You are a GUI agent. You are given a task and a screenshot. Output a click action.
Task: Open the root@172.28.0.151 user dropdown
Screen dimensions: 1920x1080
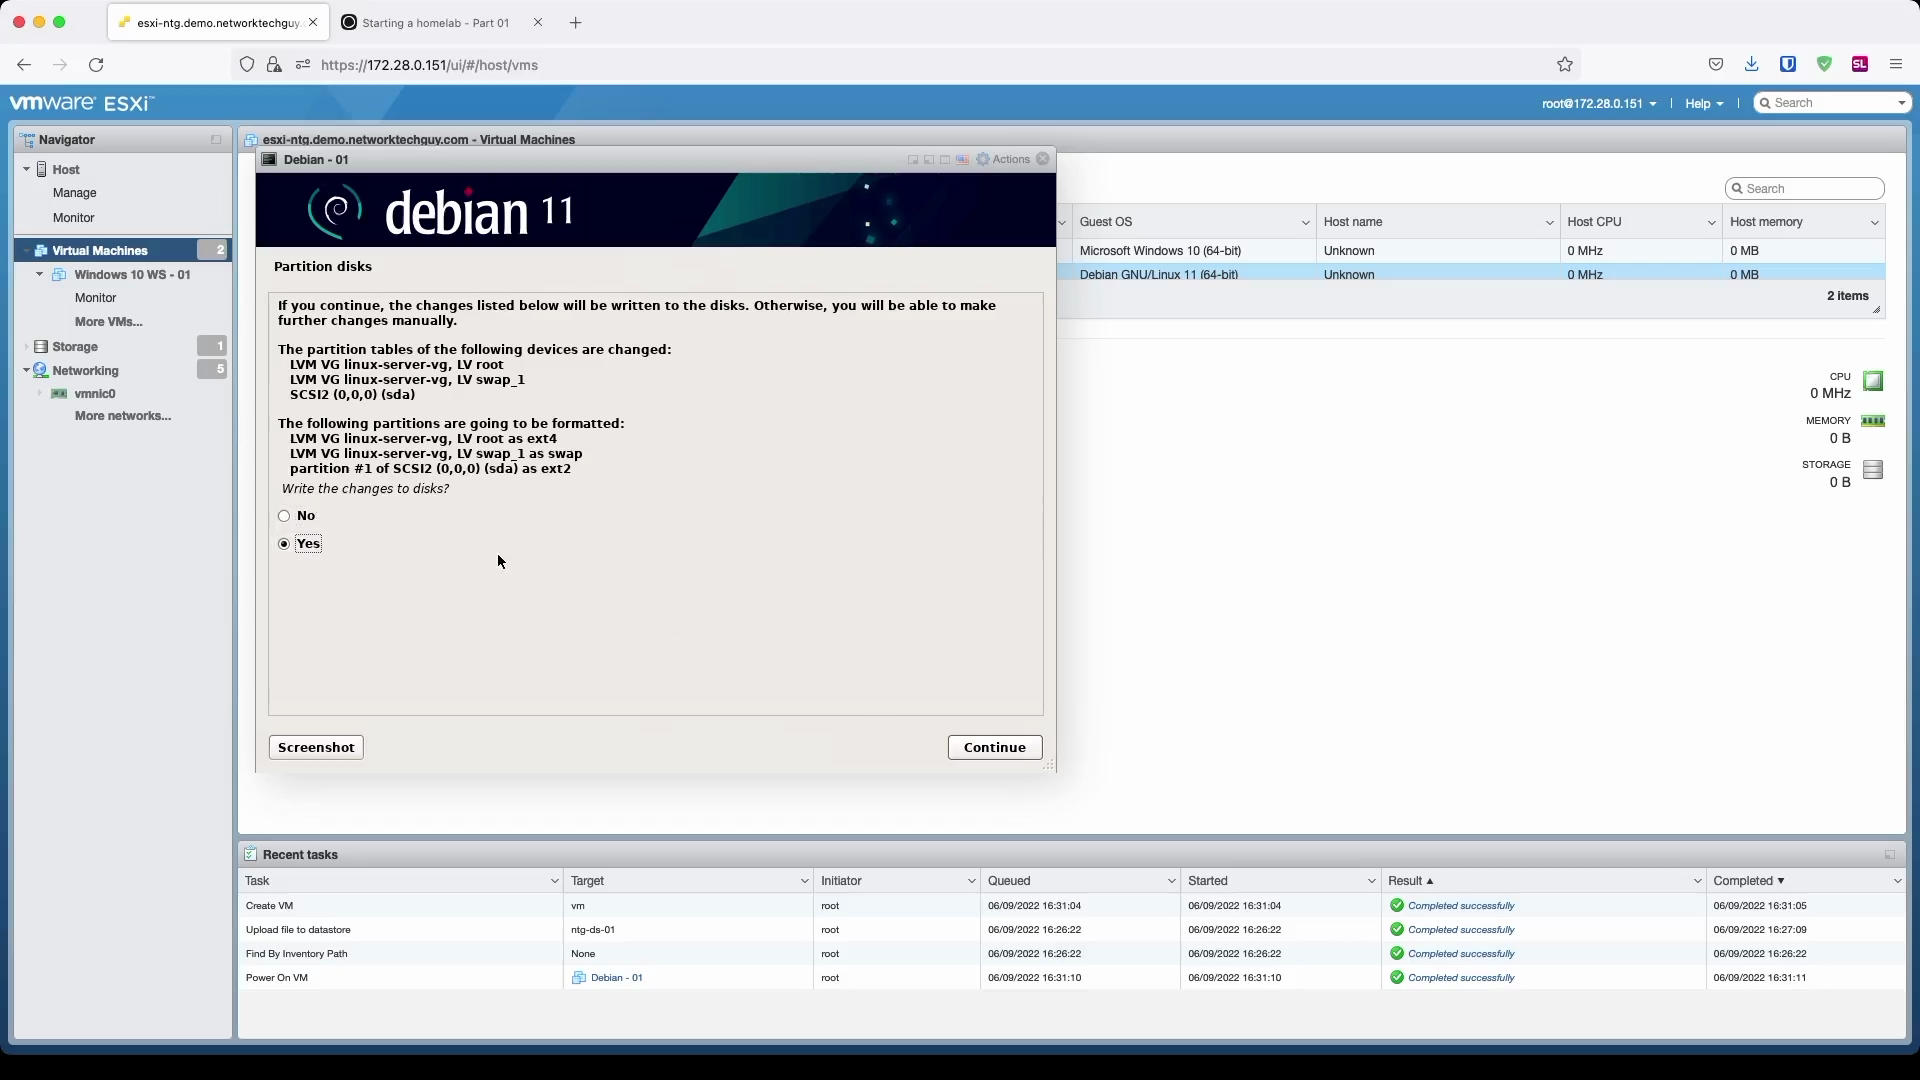tap(1599, 104)
